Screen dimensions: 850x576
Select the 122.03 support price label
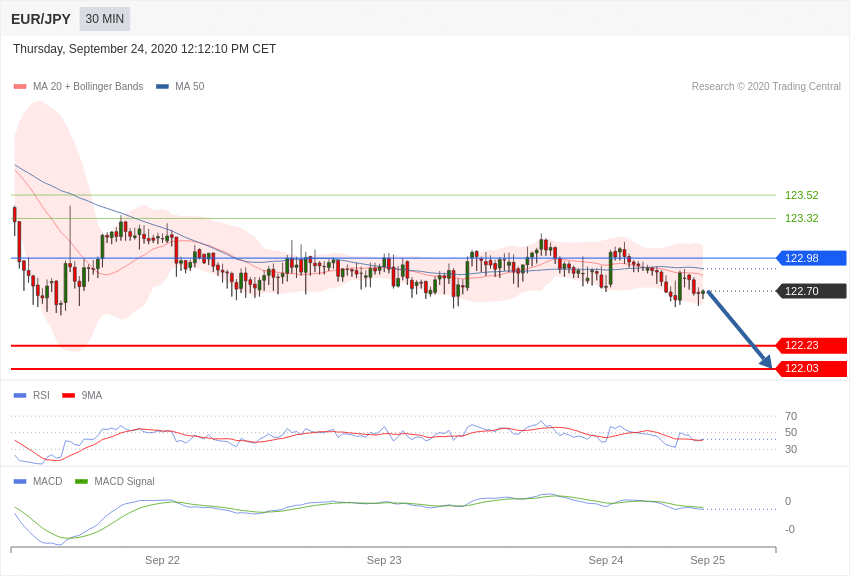point(812,368)
